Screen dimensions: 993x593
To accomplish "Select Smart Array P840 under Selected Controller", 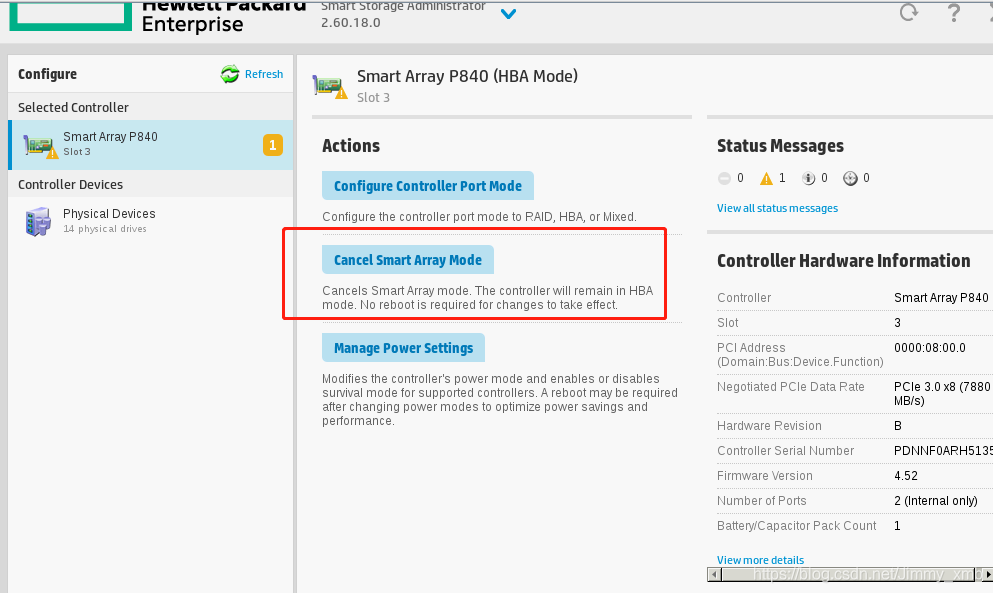I will tap(151, 144).
